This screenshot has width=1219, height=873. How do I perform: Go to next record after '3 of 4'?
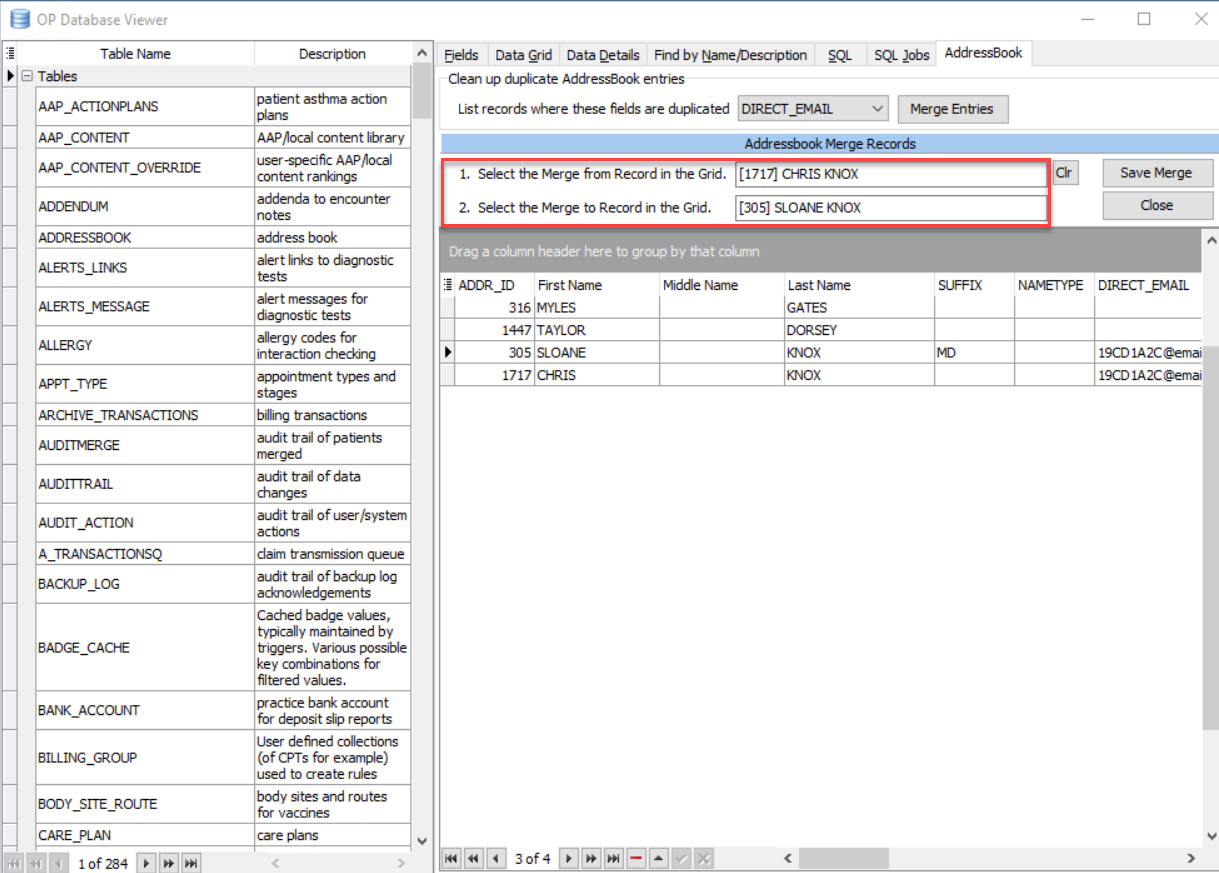pos(569,858)
